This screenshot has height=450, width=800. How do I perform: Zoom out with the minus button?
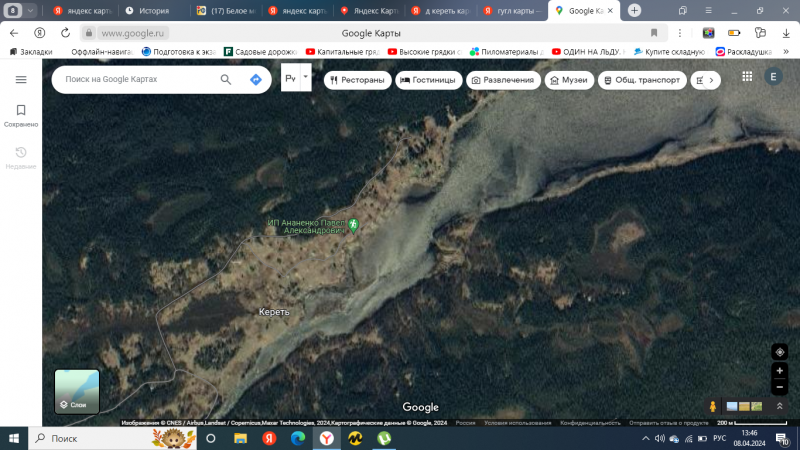[779, 387]
